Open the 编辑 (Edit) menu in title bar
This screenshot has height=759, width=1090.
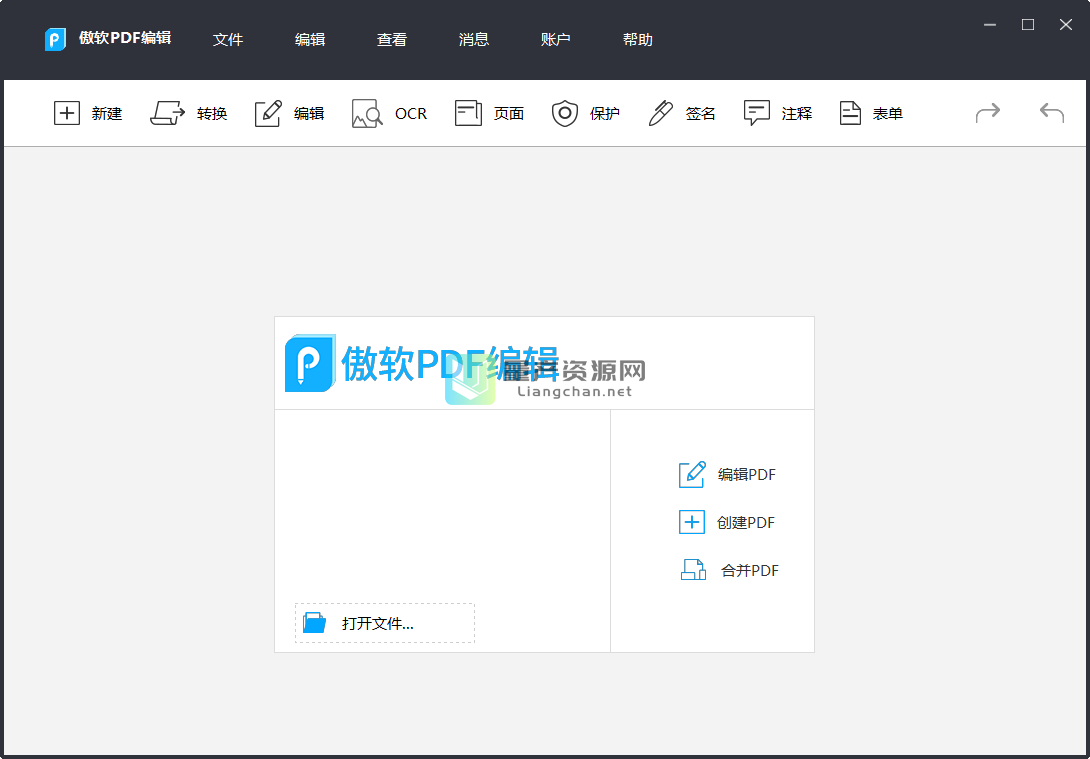310,40
